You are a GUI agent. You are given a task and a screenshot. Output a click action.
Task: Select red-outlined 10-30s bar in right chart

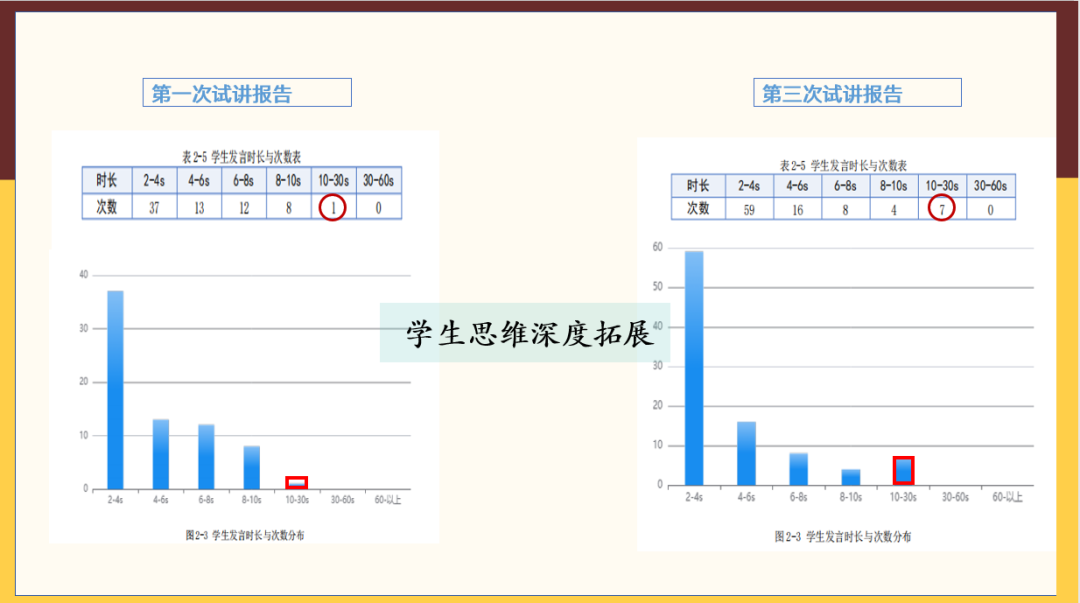coord(903,470)
